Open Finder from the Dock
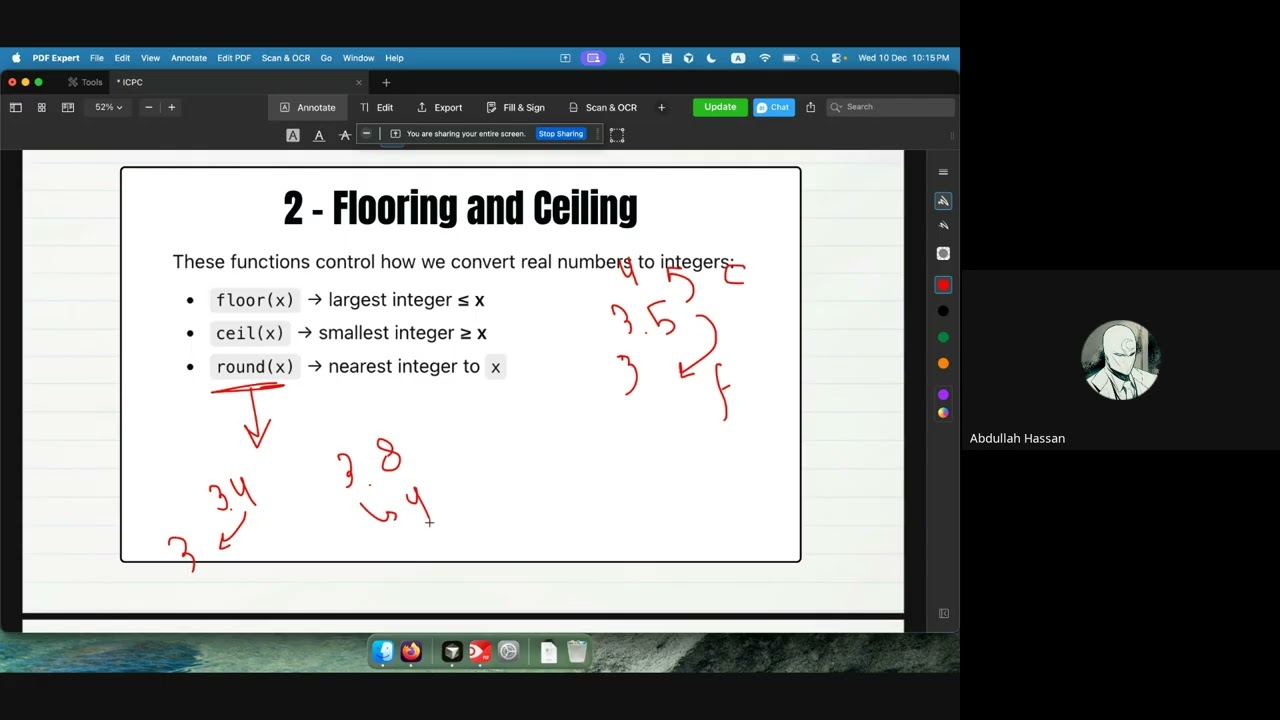Viewport: 1280px width, 720px height. click(x=383, y=652)
